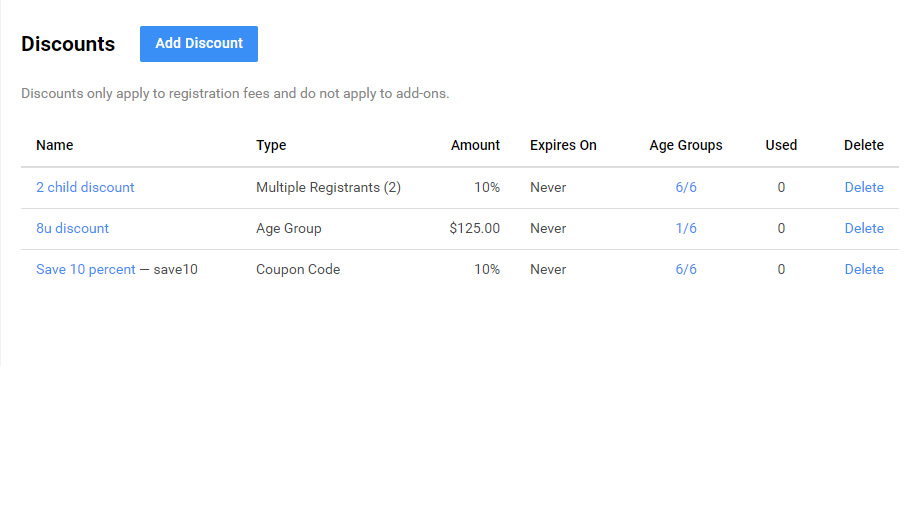Select the Multiple Registrants (2) type cell
The height and width of the screenshot is (518, 921).
(x=328, y=187)
